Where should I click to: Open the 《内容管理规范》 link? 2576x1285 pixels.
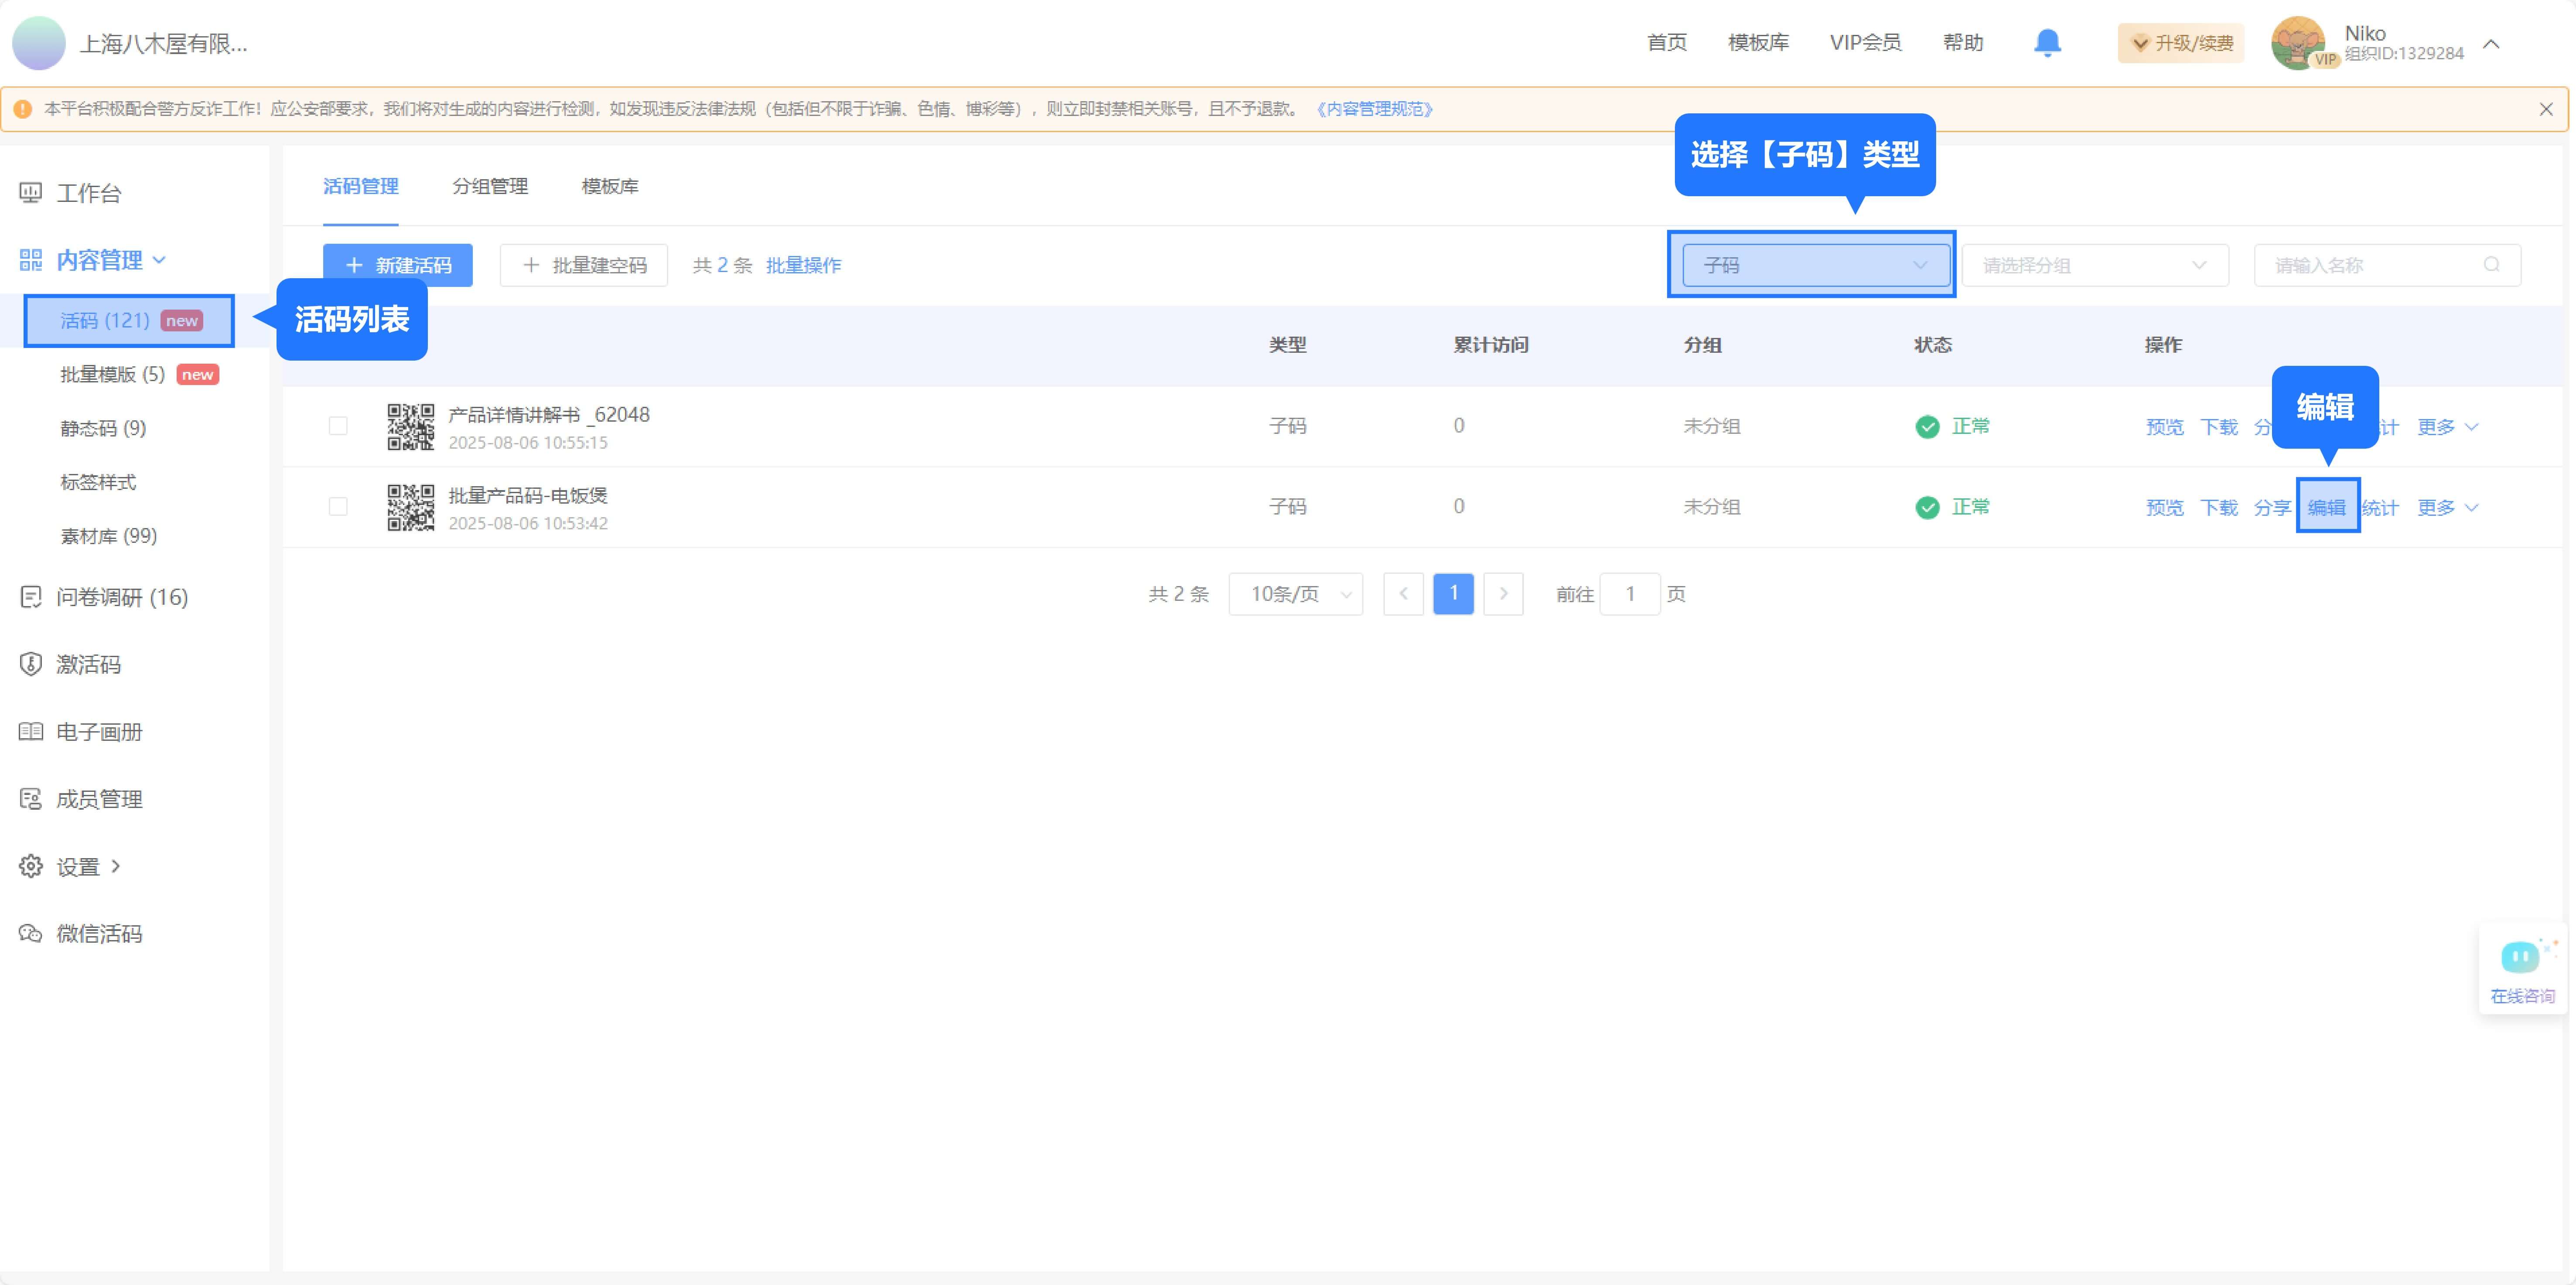tap(1374, 109)
